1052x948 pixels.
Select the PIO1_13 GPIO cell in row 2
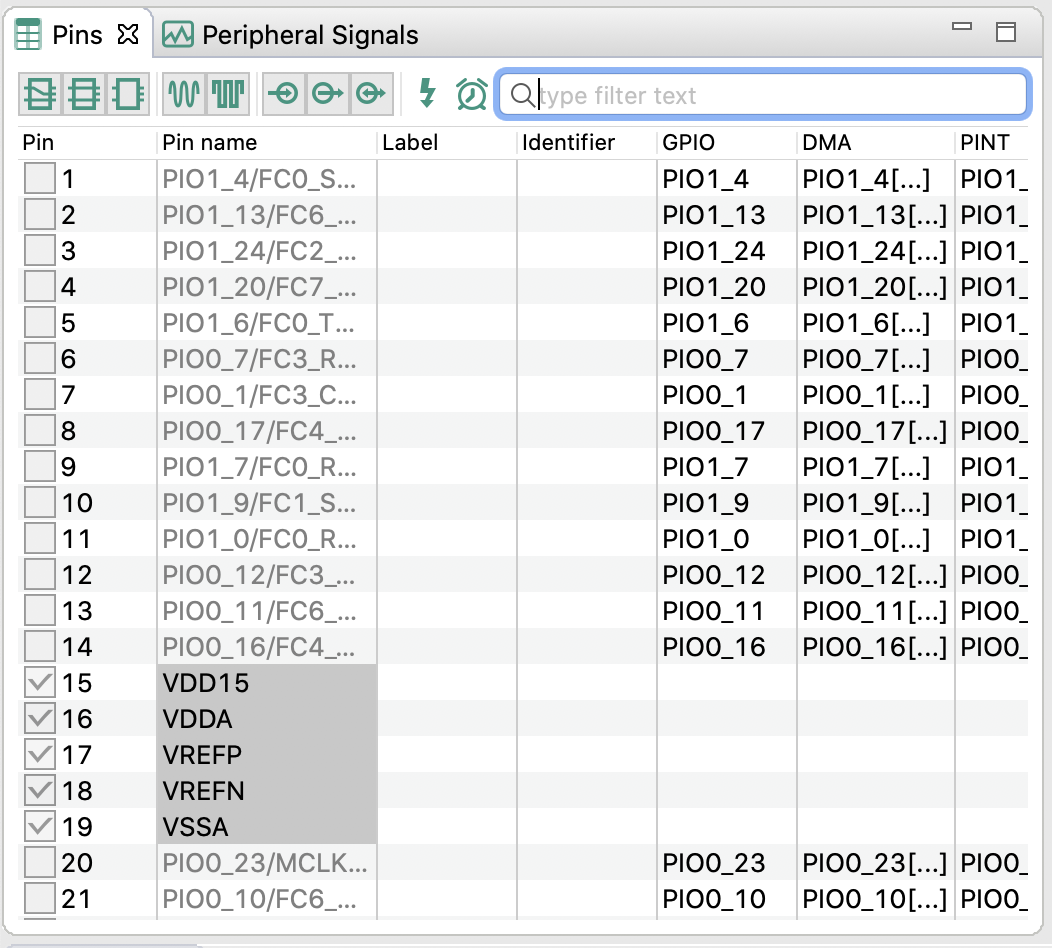714,216
